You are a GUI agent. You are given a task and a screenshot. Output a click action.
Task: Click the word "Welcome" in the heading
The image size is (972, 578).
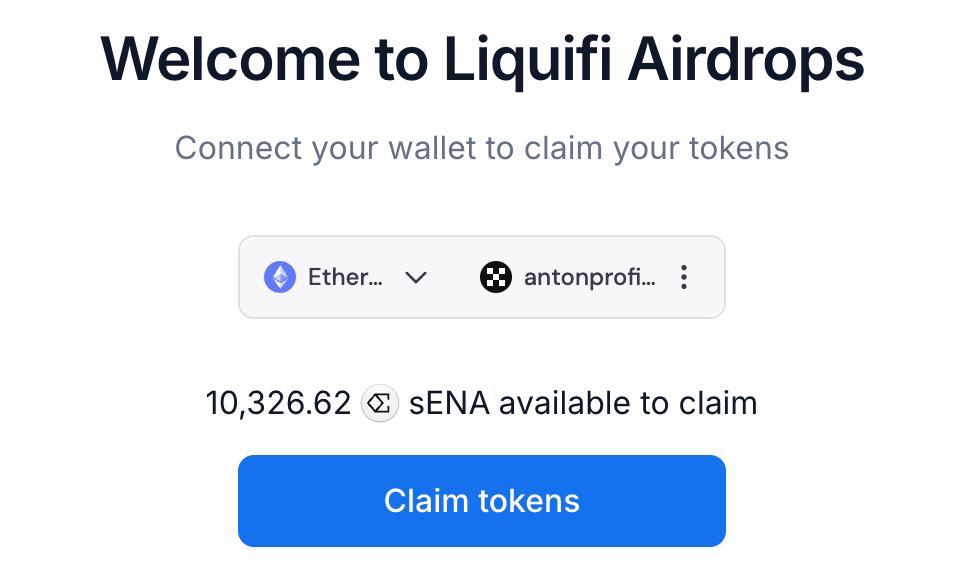tap(231, 59)
